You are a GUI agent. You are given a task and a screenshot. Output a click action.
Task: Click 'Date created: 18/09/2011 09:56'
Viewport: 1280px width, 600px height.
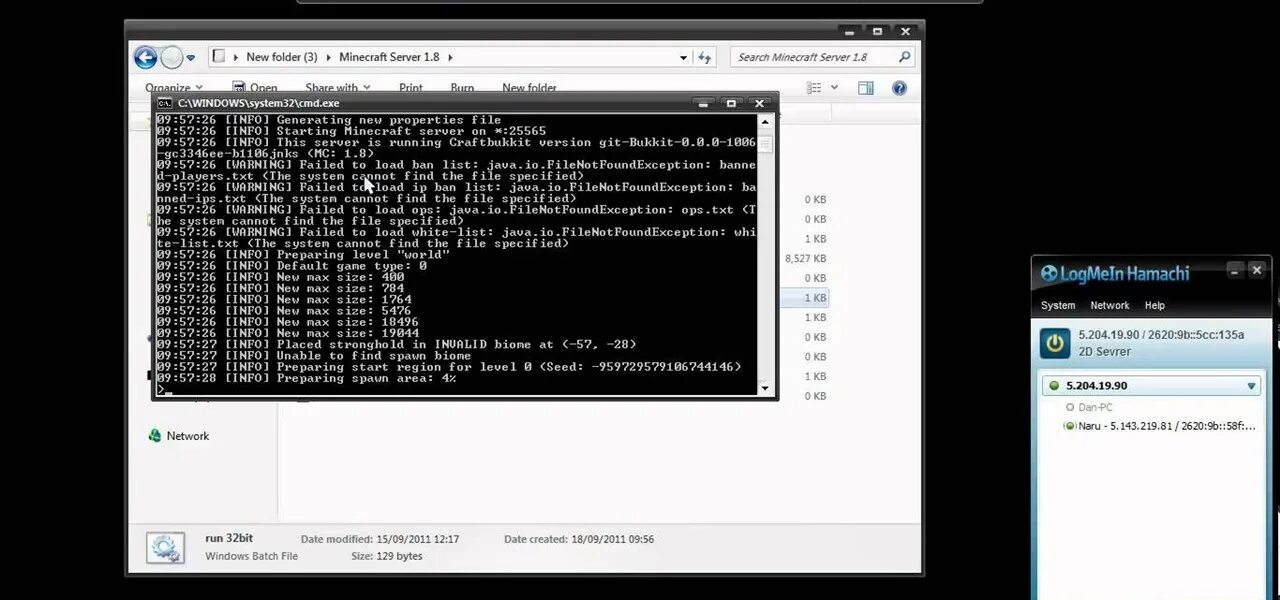click(x=579, y=539)
